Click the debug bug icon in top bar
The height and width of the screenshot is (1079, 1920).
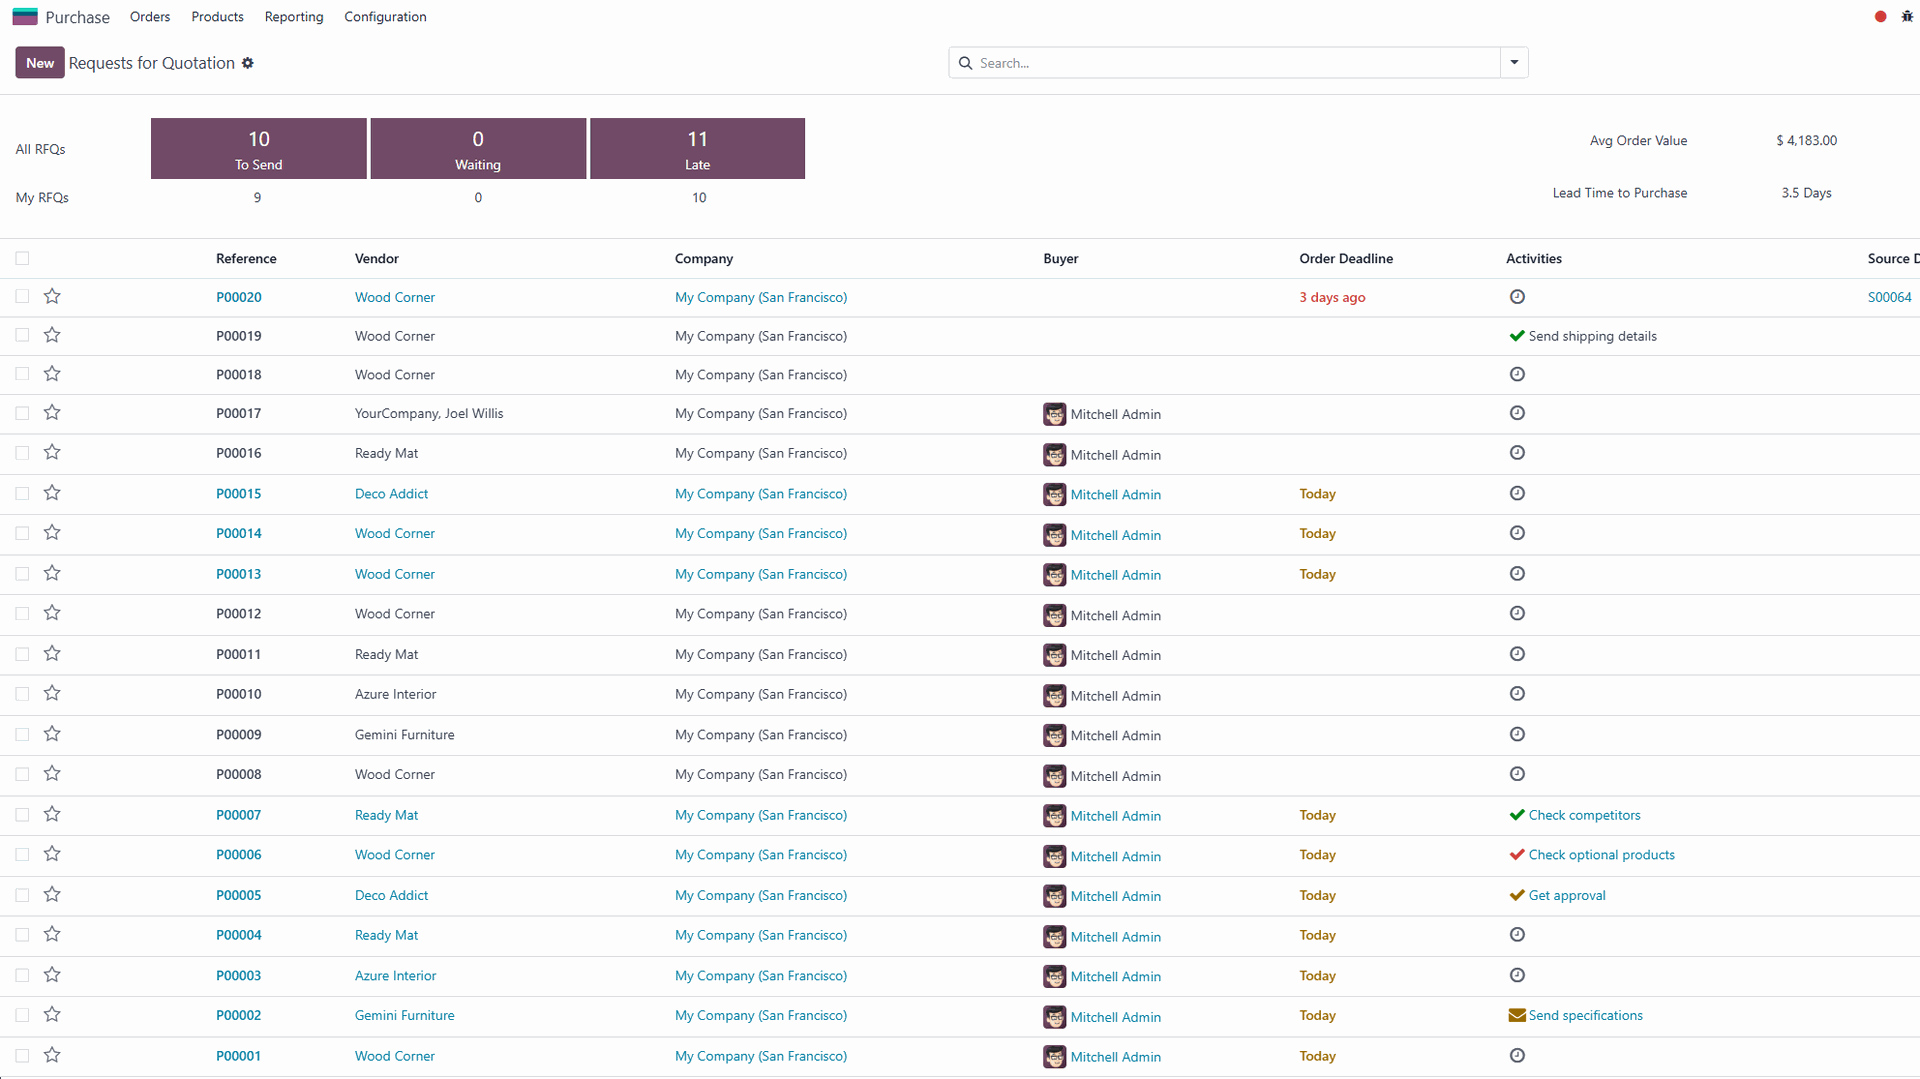1906,17
